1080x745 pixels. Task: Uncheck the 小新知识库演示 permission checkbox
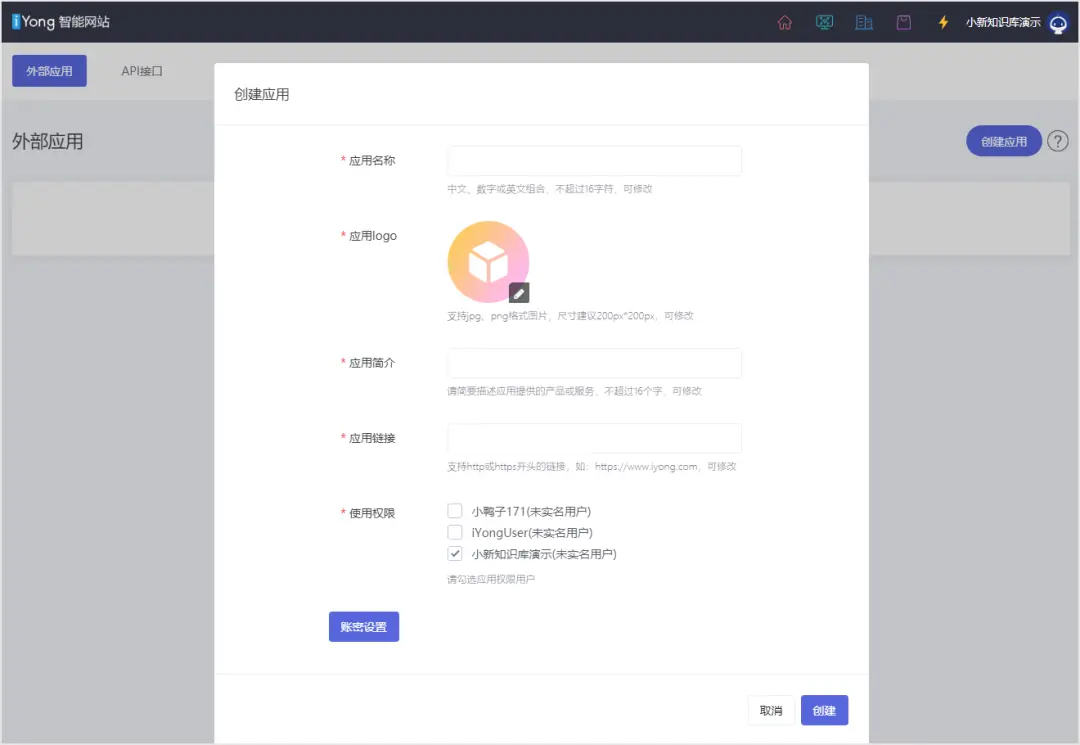click(455, 553)
